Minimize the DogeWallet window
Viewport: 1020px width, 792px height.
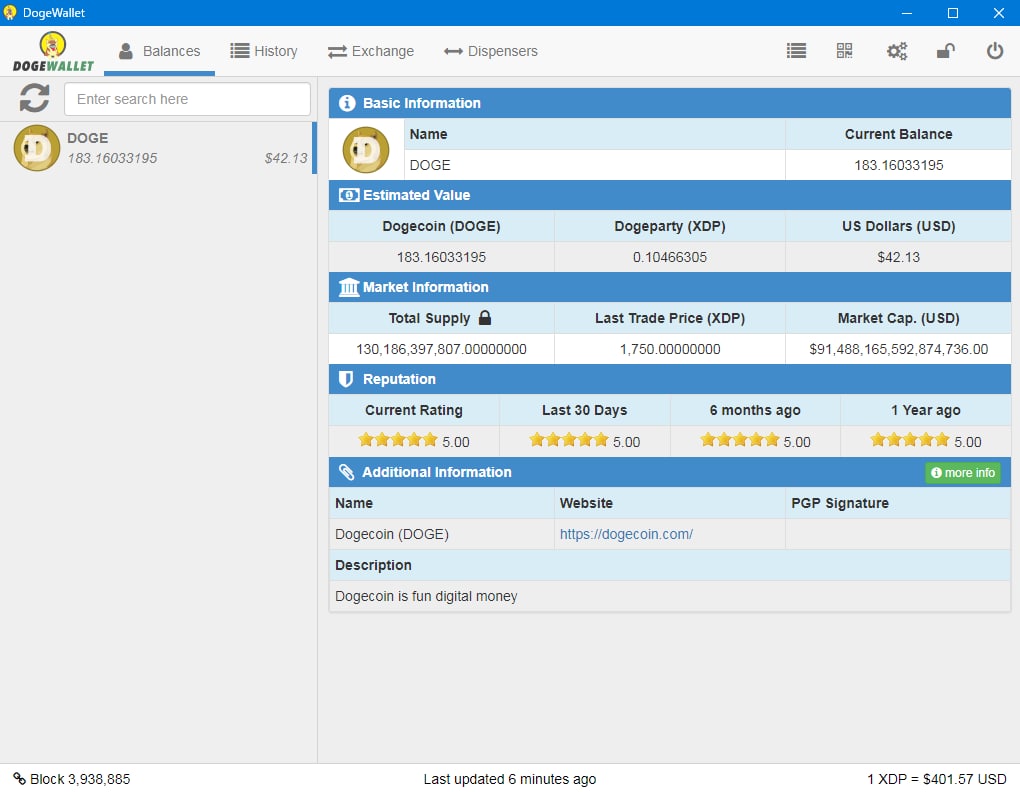coord(907,13)
